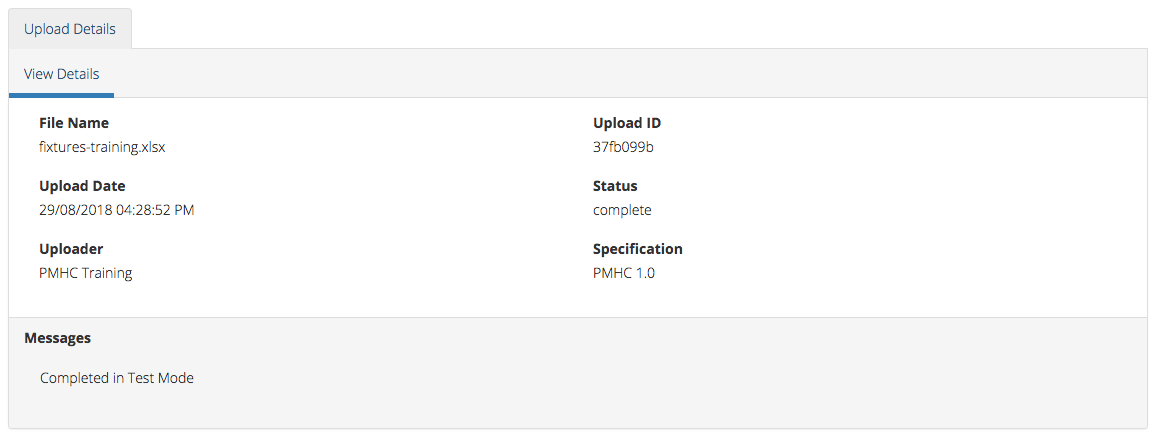Click the complete status value

click(x=623, y=210)
